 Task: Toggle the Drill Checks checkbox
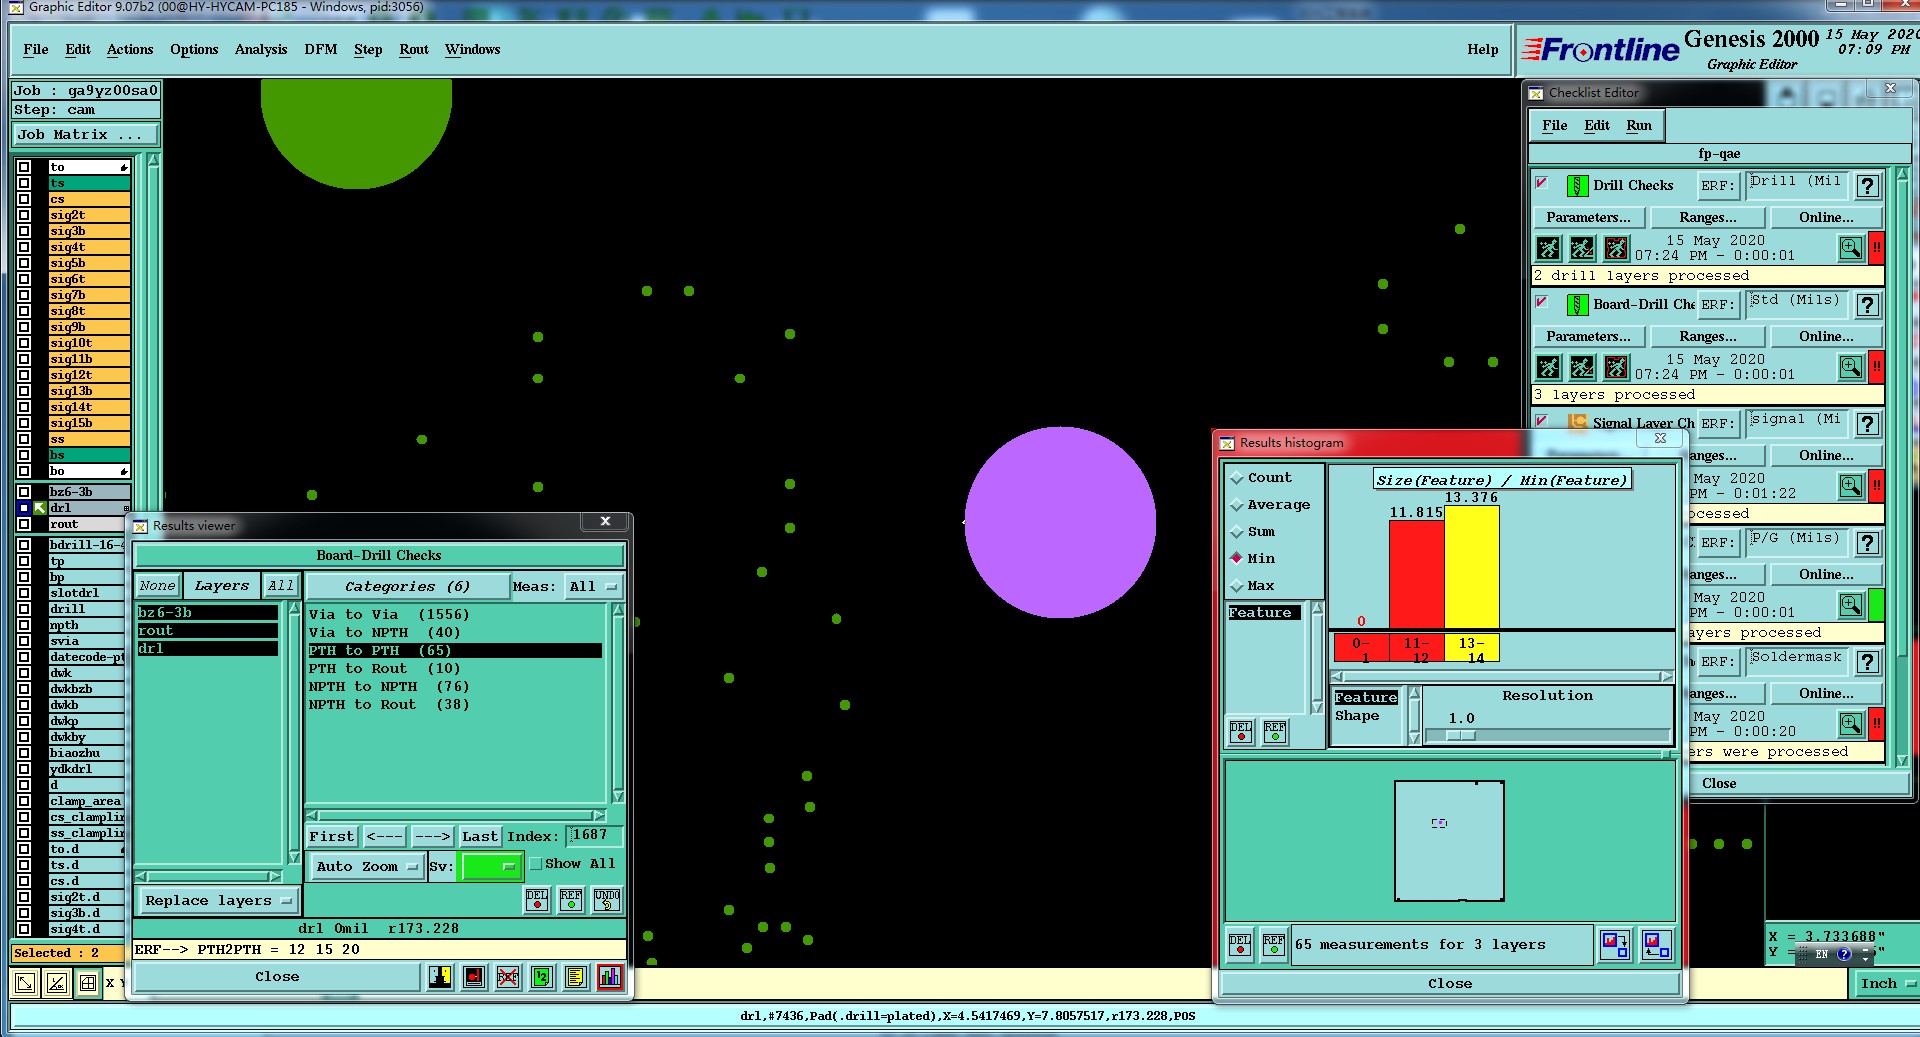click(x=1542, y=183)
